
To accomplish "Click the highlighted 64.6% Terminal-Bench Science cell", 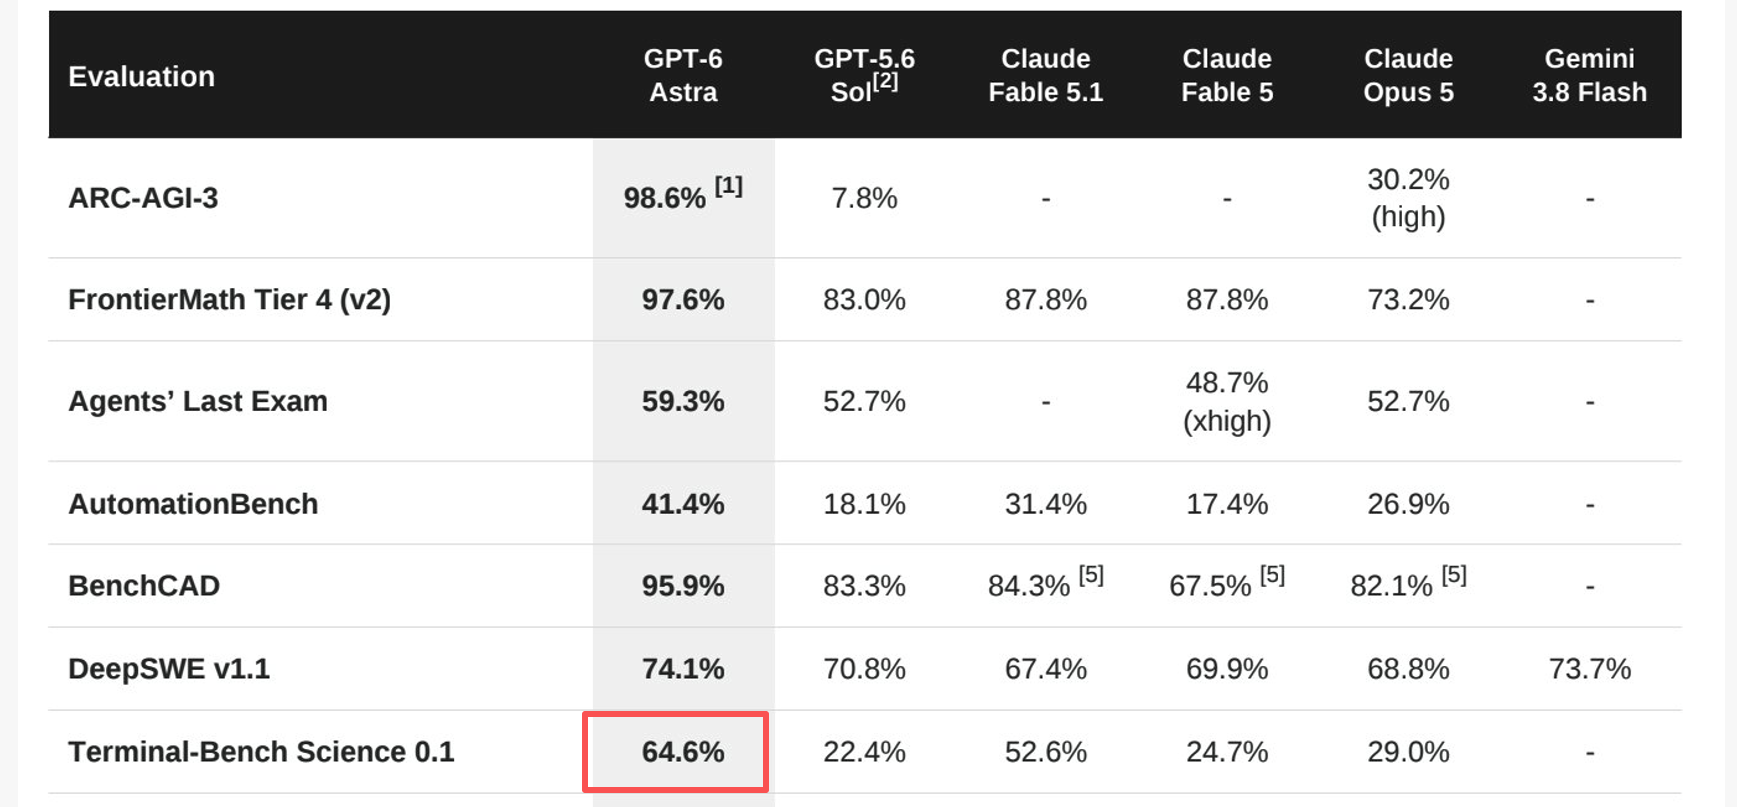I will 676,752.
